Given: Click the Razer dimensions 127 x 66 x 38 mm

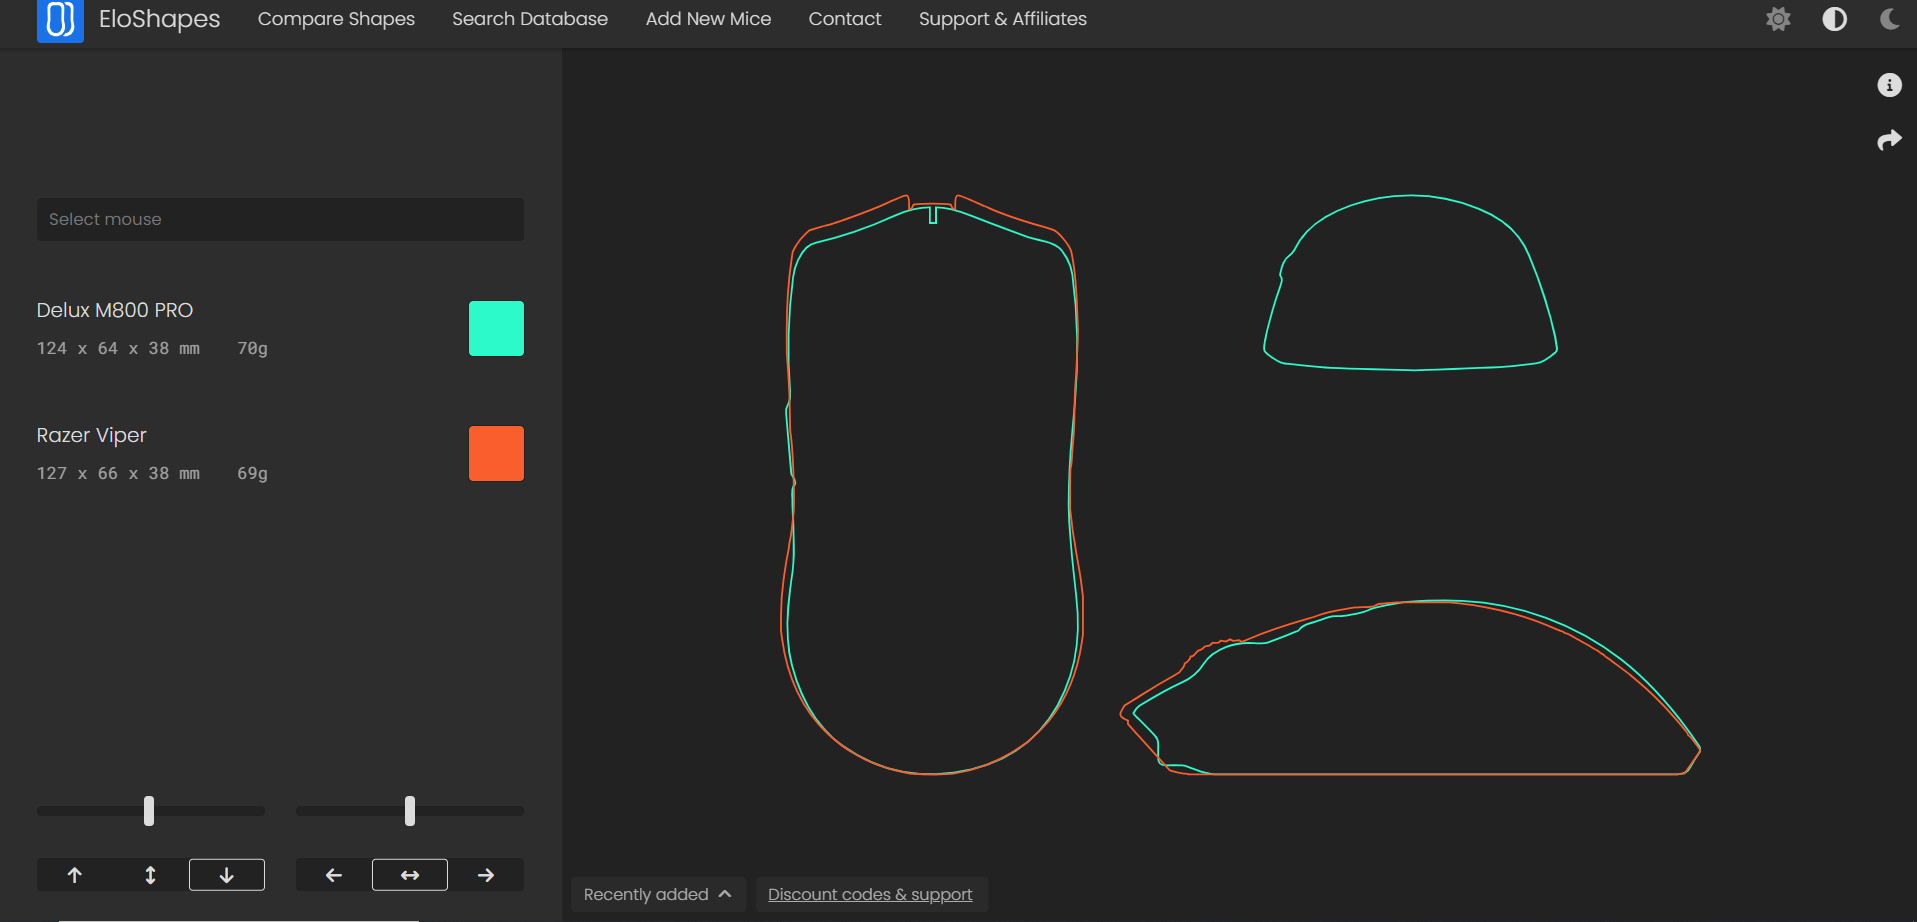Looking at the screenshot, I should coord(118,473).
